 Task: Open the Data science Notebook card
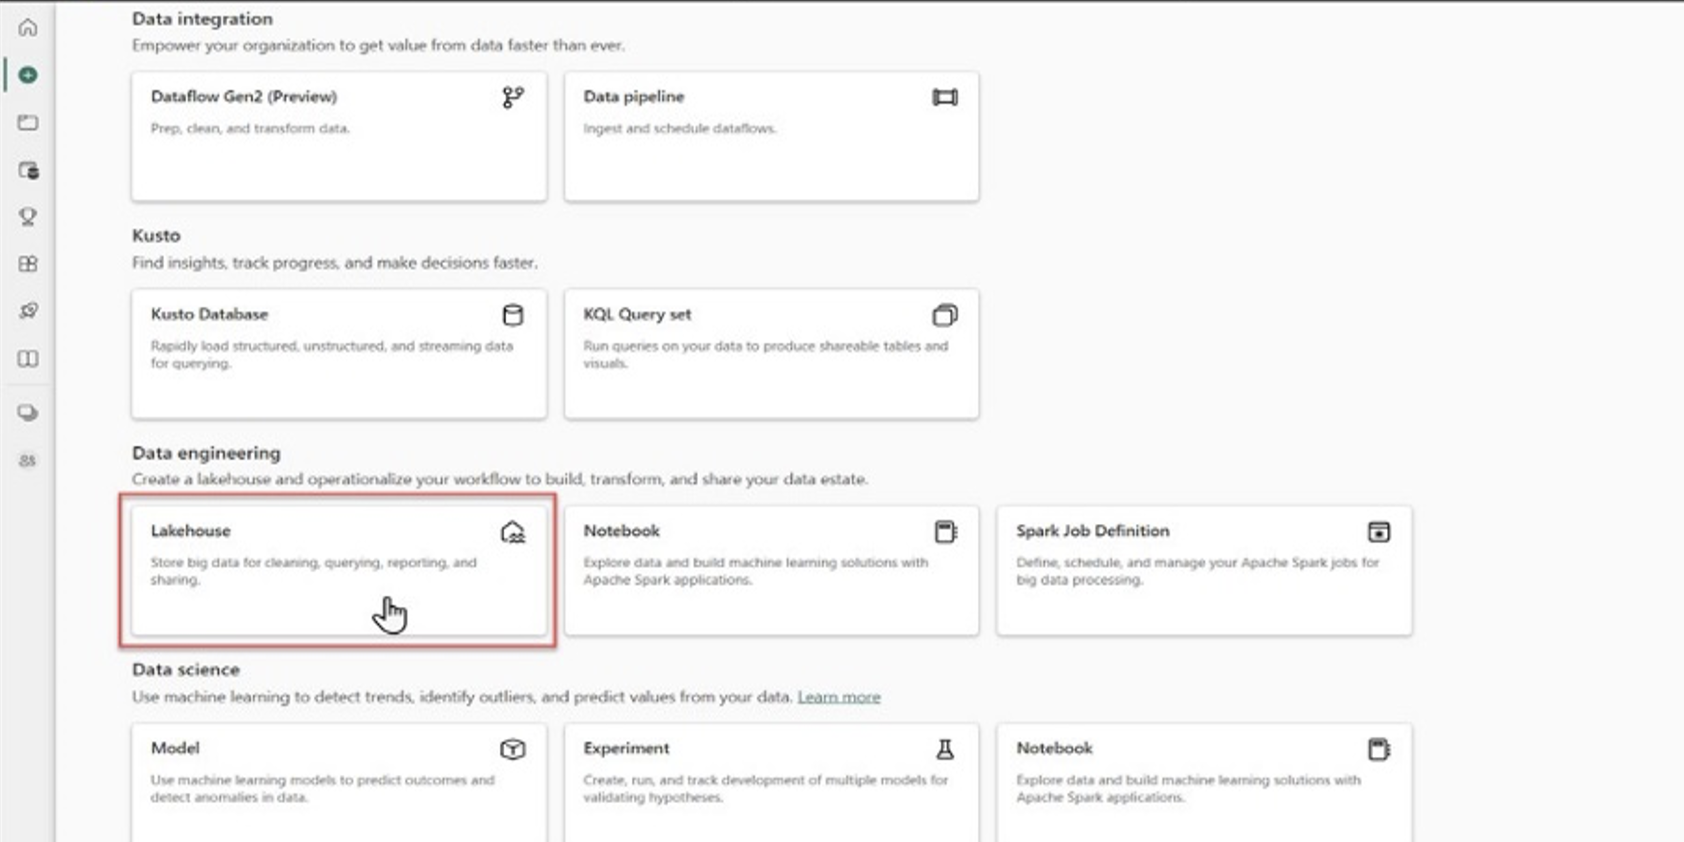coord(1204,783)
